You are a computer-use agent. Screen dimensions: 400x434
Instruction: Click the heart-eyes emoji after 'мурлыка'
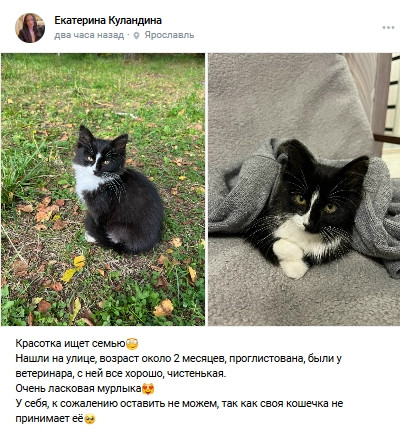[148, 389]
